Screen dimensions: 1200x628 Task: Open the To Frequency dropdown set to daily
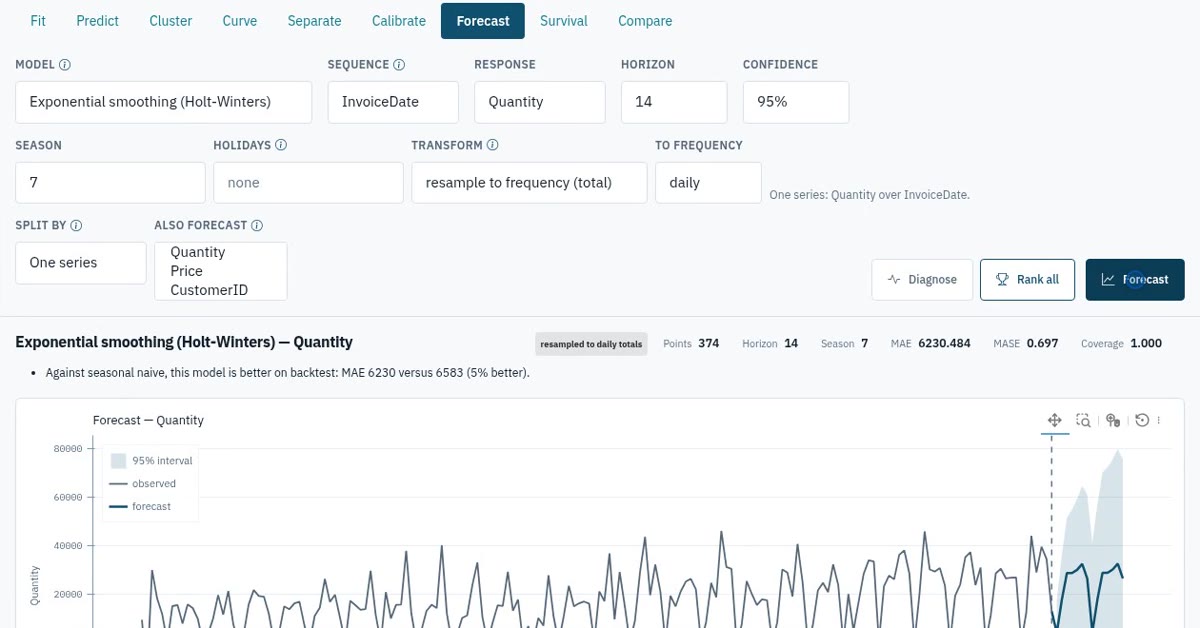click(x=709, y=183)
